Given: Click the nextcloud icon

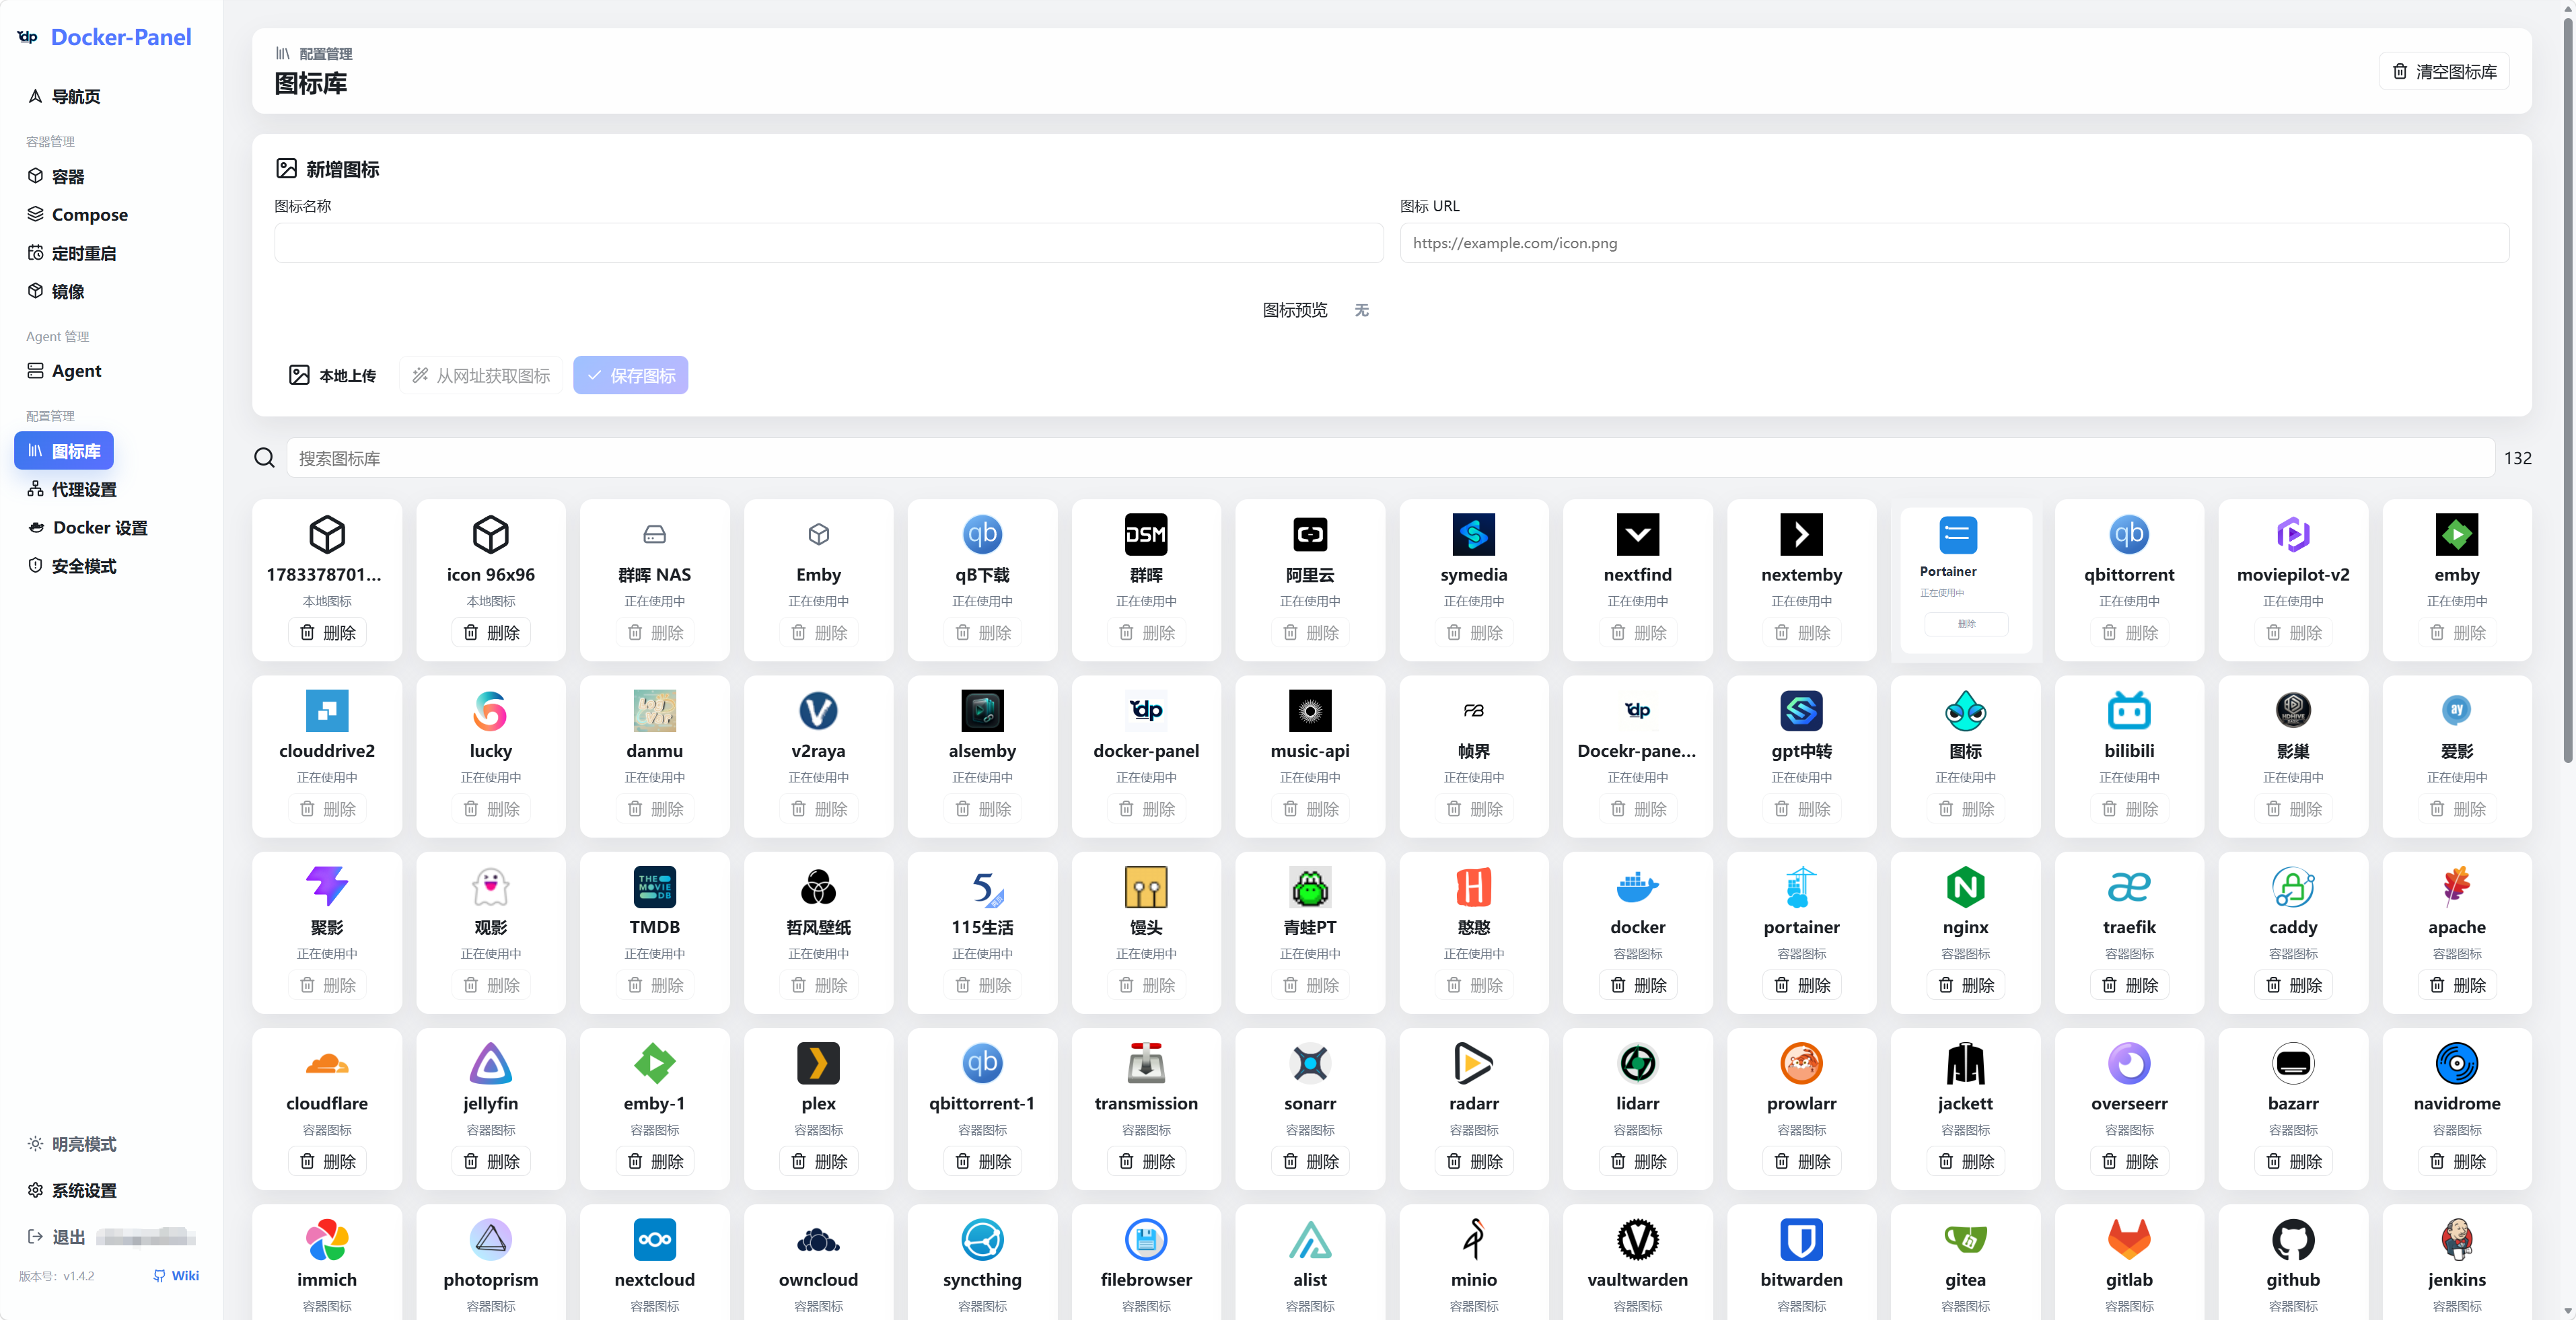Looking at the screenshot, I should click(655, 1239).
